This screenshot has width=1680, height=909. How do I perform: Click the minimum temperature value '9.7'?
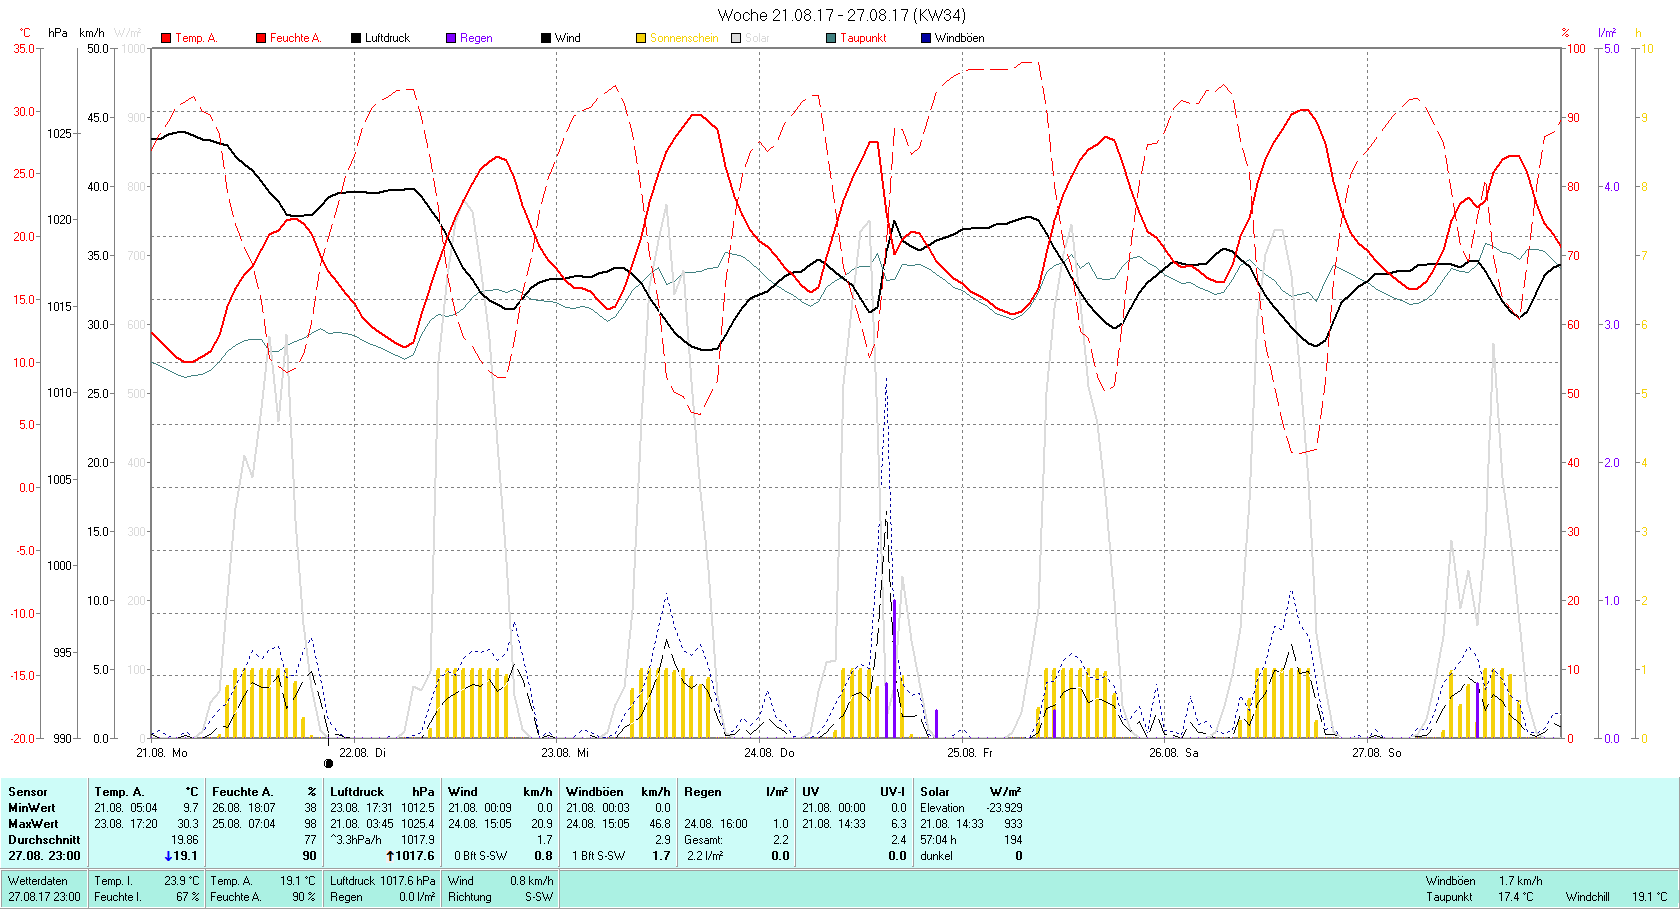click(190, 808)
